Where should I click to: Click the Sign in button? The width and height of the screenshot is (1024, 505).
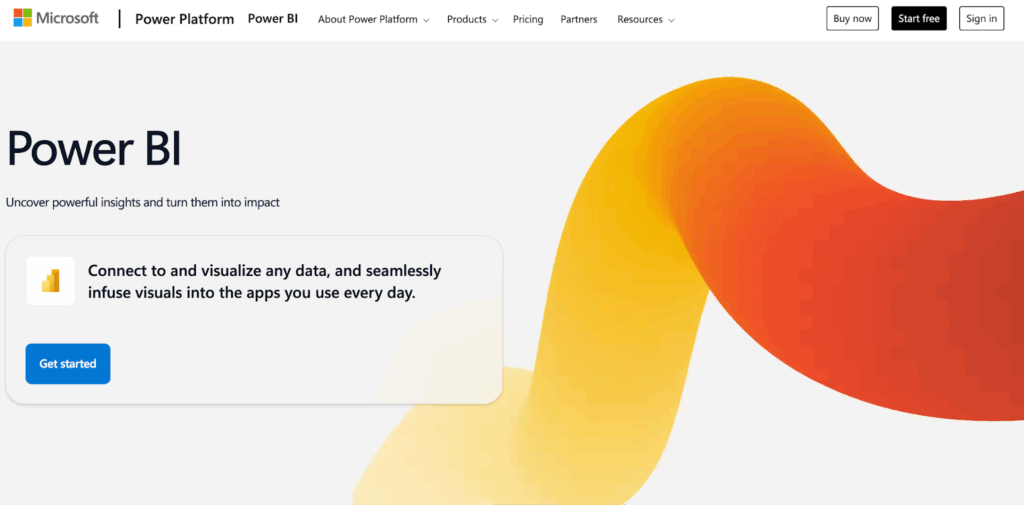(981, 19)
